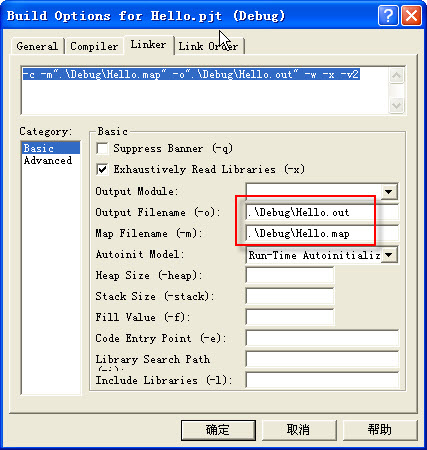Switch to the General tab
The image size is (427, 450).
(x=37, y=46)
